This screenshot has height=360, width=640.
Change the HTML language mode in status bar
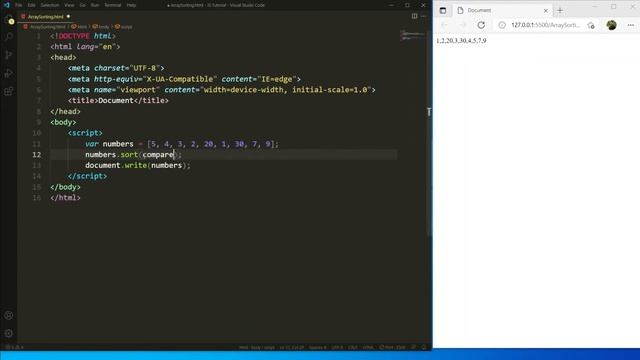pos(368,347)
